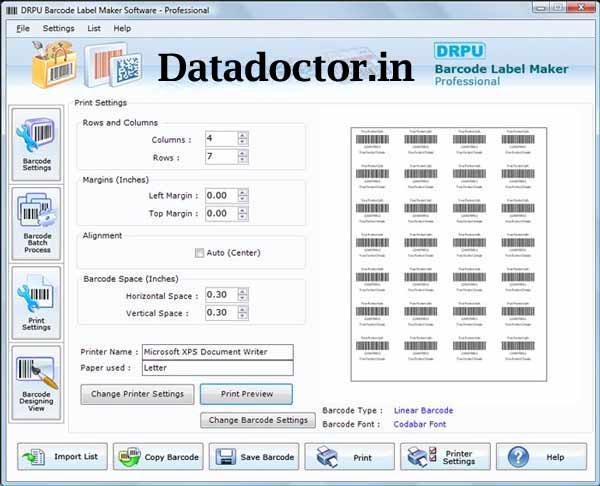Image resolution: width=600 pixels, height=486 pixels.
Task: Decrease the Left Margin with down arrow
Action: click(243, 199)
